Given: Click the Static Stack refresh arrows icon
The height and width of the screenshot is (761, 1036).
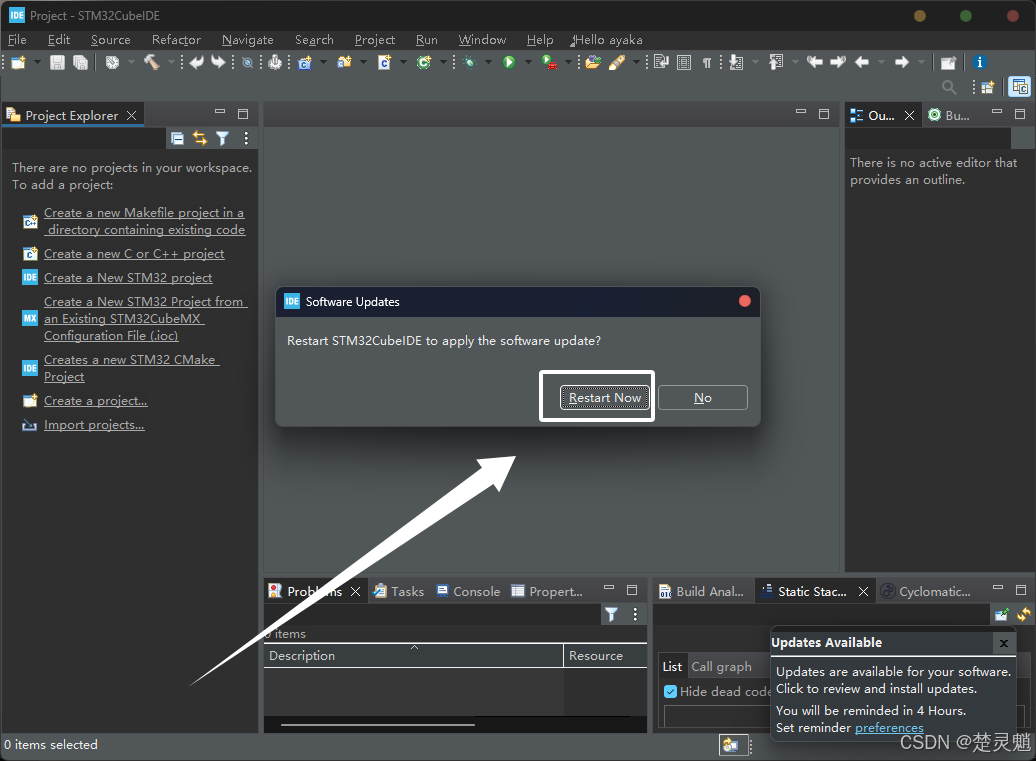Looking at the screenshot, I should [x=1023, y=614].
